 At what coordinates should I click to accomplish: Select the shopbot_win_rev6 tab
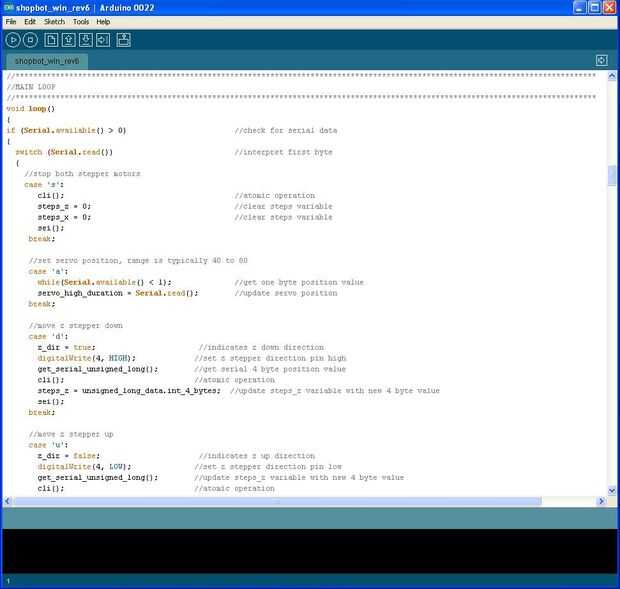point(47,61)
